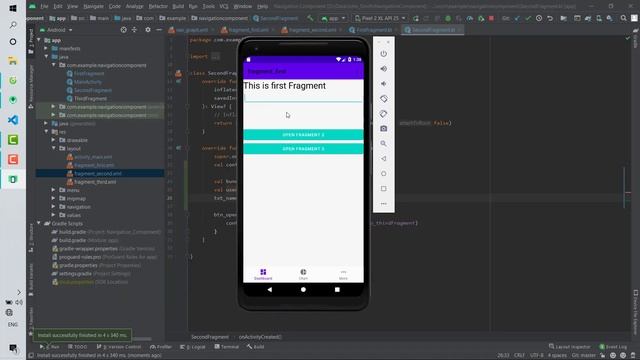640x360 pixels.
Task: Open the Navigate menu
Action: pyautogui.click(x=93, y=7)
